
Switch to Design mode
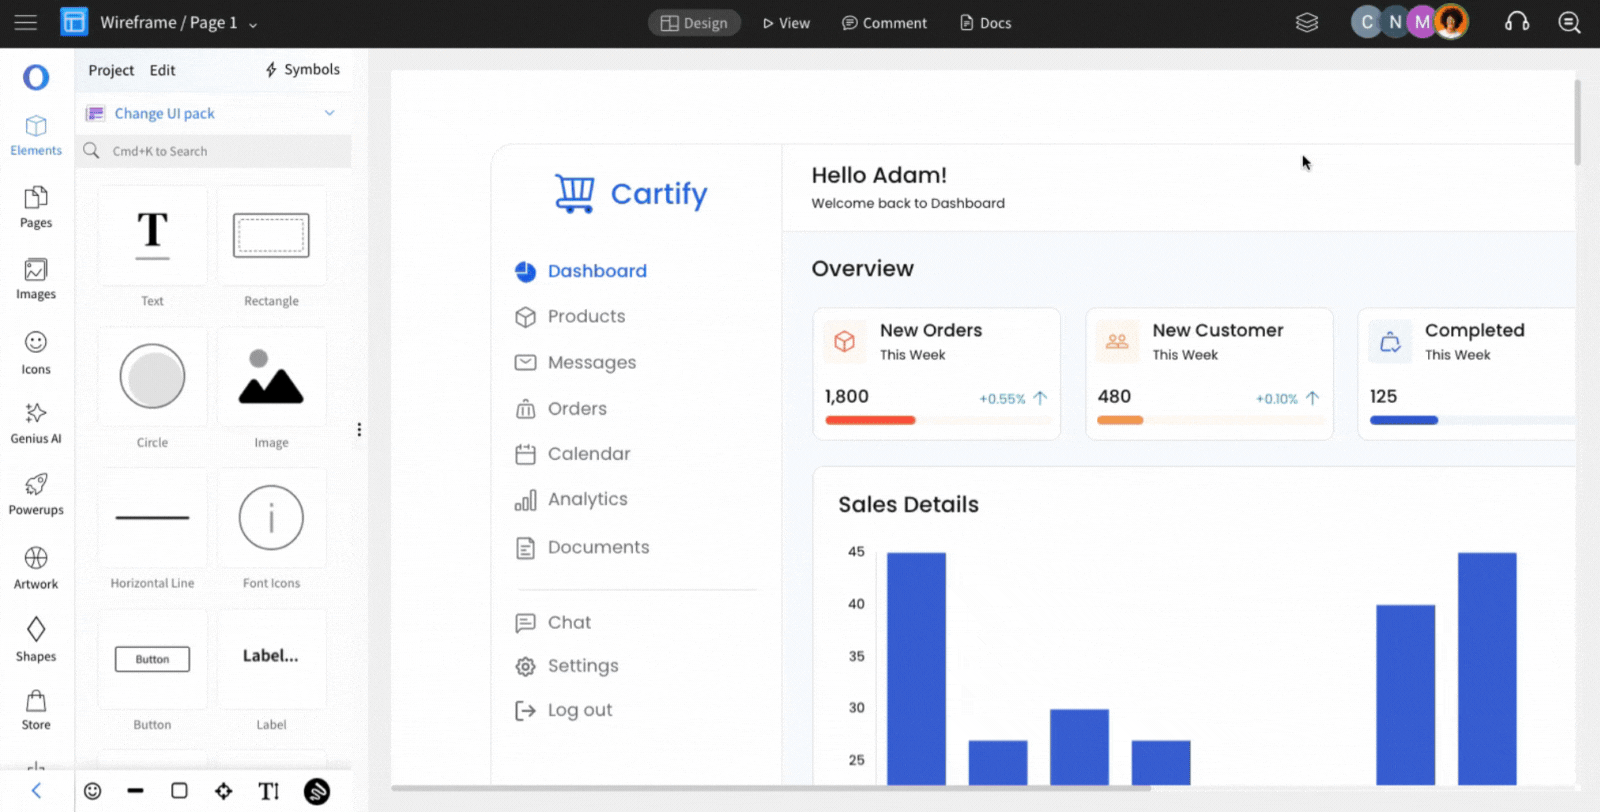click(694, 23)
